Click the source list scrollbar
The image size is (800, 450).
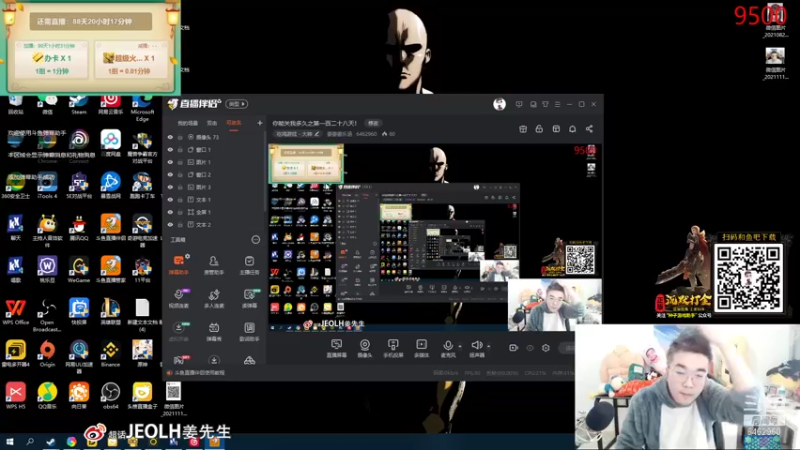(x=265, y=173)
